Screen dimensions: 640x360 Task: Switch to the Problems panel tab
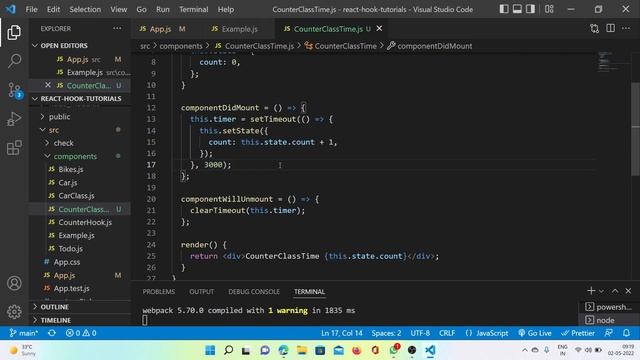tap(159, 291)
